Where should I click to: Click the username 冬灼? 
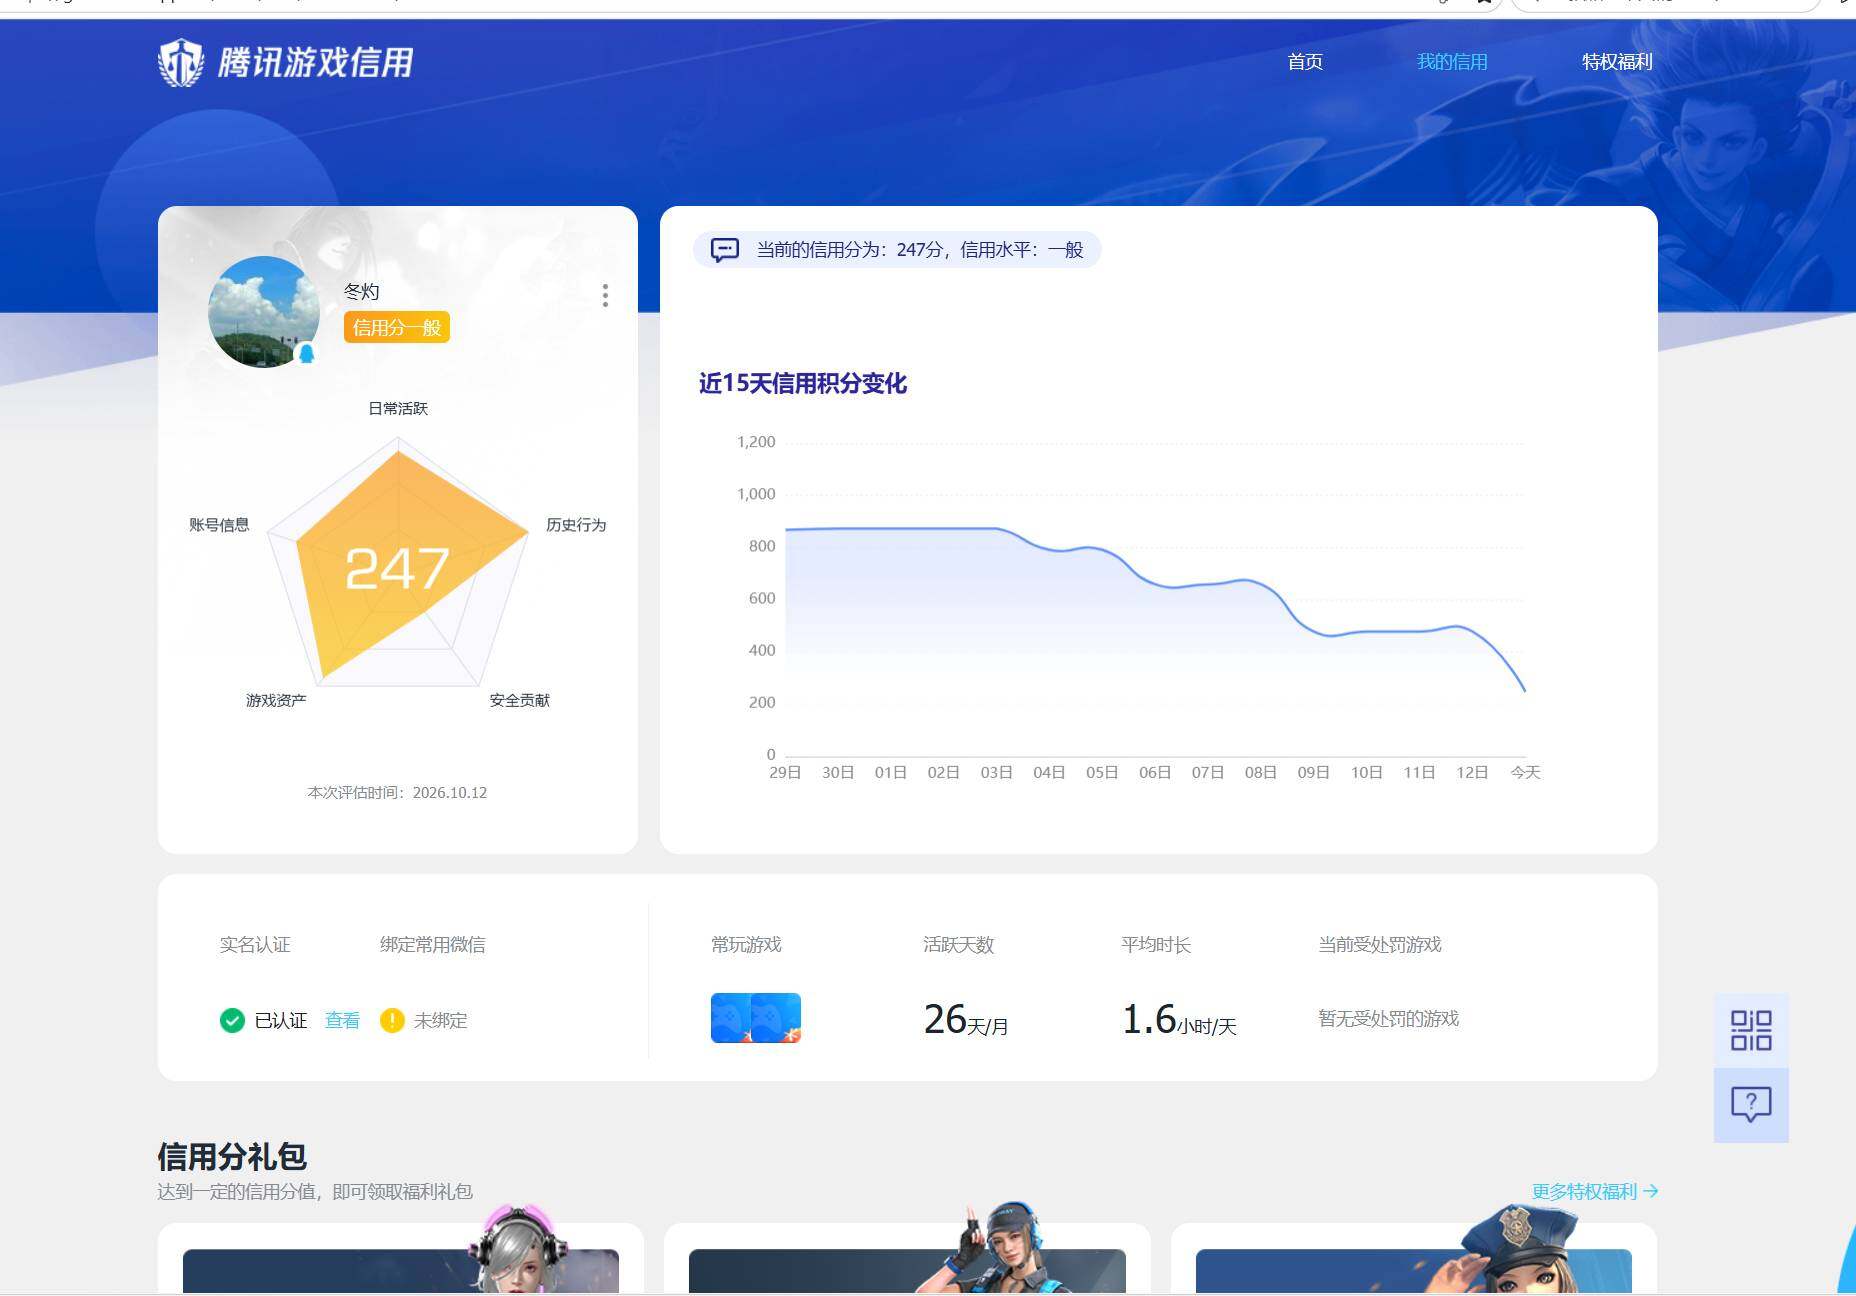coord(361,291)
